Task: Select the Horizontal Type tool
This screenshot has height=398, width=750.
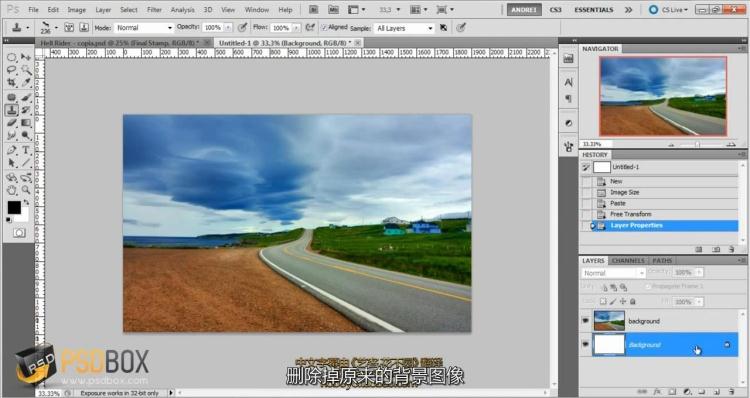Action: tap(26, 150)
